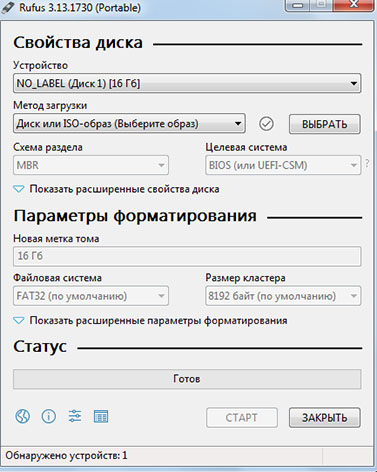
Task: Open the language selection globe icon
Action: [23, 416]
